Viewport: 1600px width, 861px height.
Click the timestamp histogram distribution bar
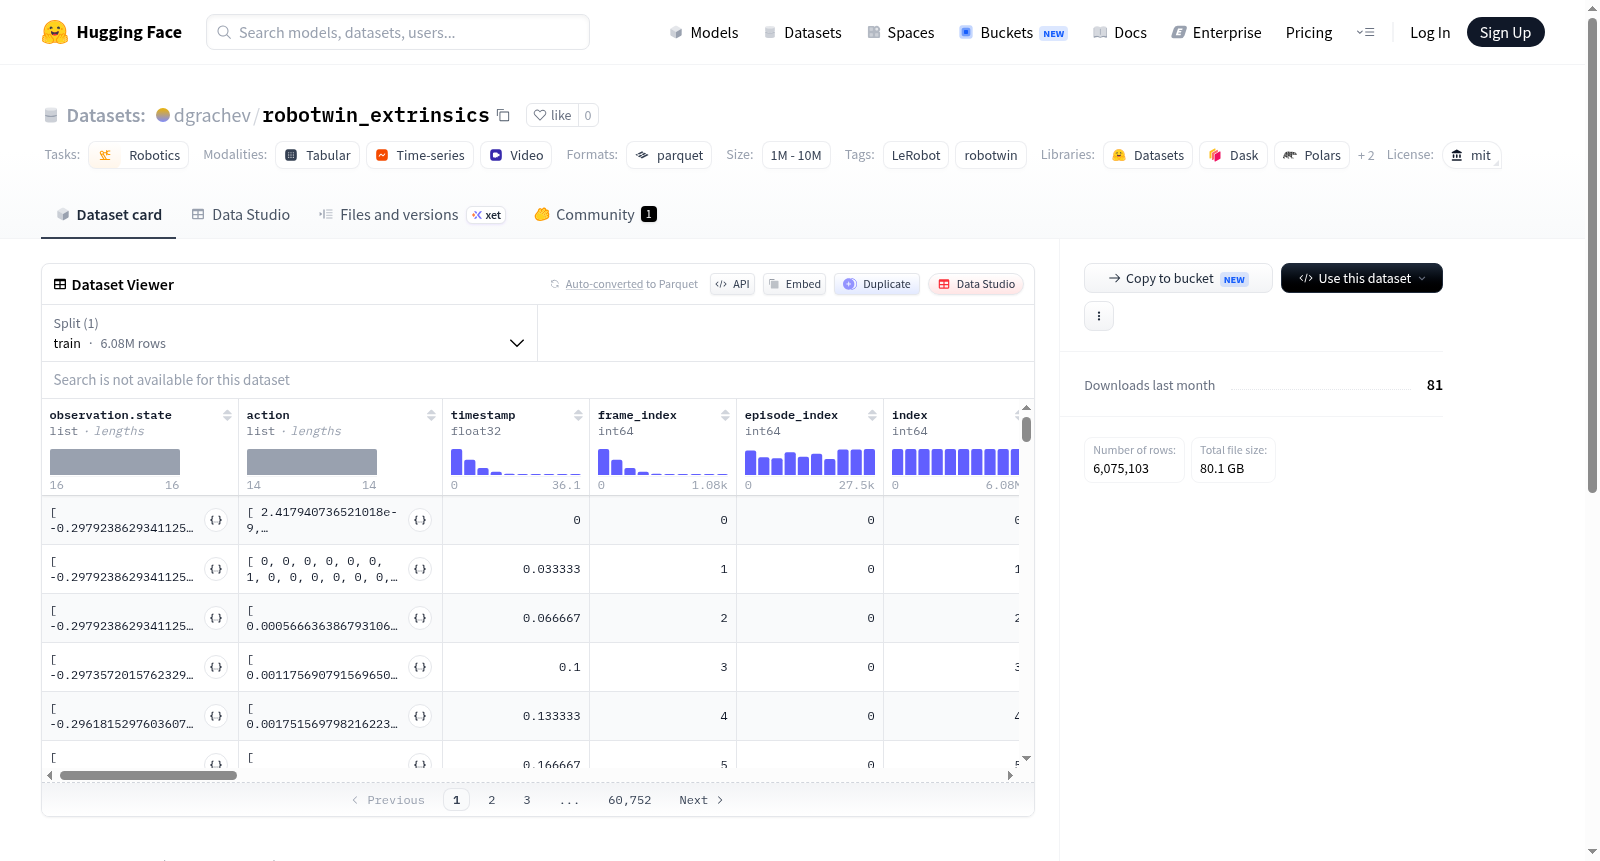[516, 462]
